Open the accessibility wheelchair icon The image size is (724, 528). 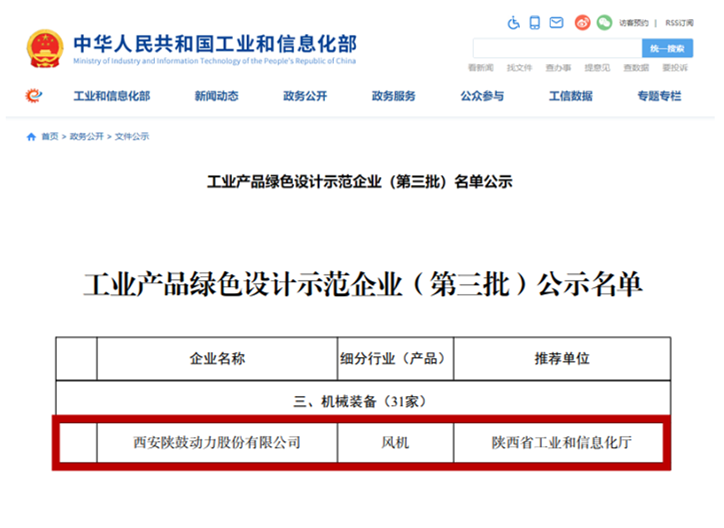[513, 23]
